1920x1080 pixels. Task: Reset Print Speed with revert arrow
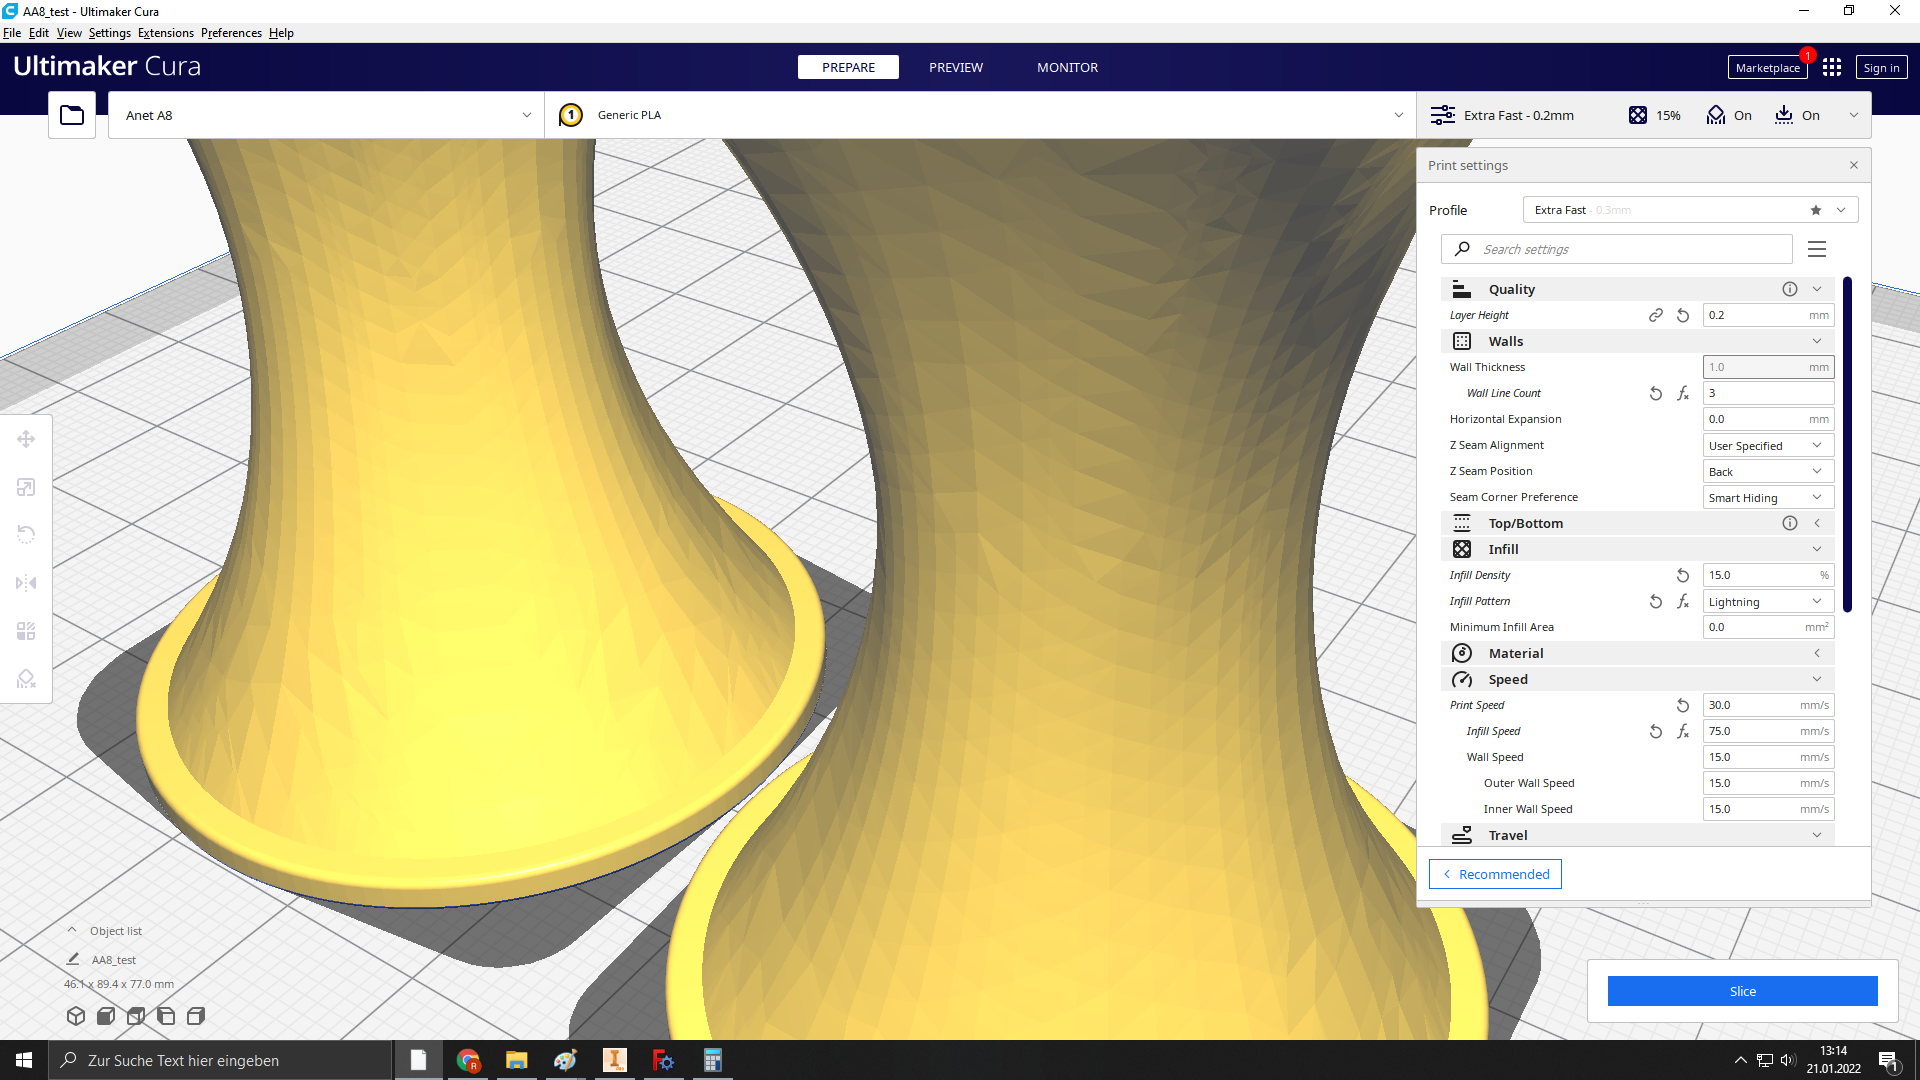[x=1683, y=705]
